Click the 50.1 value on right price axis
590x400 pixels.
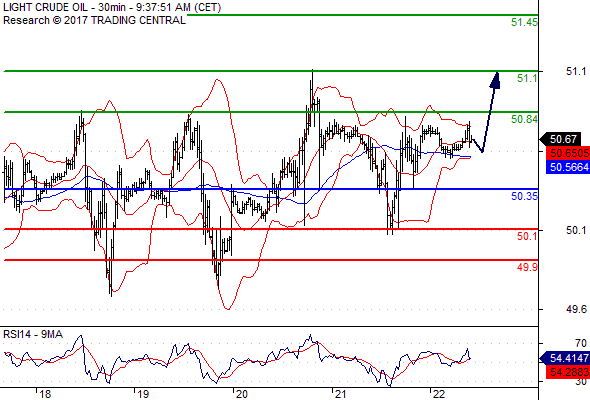coord(576,230)
